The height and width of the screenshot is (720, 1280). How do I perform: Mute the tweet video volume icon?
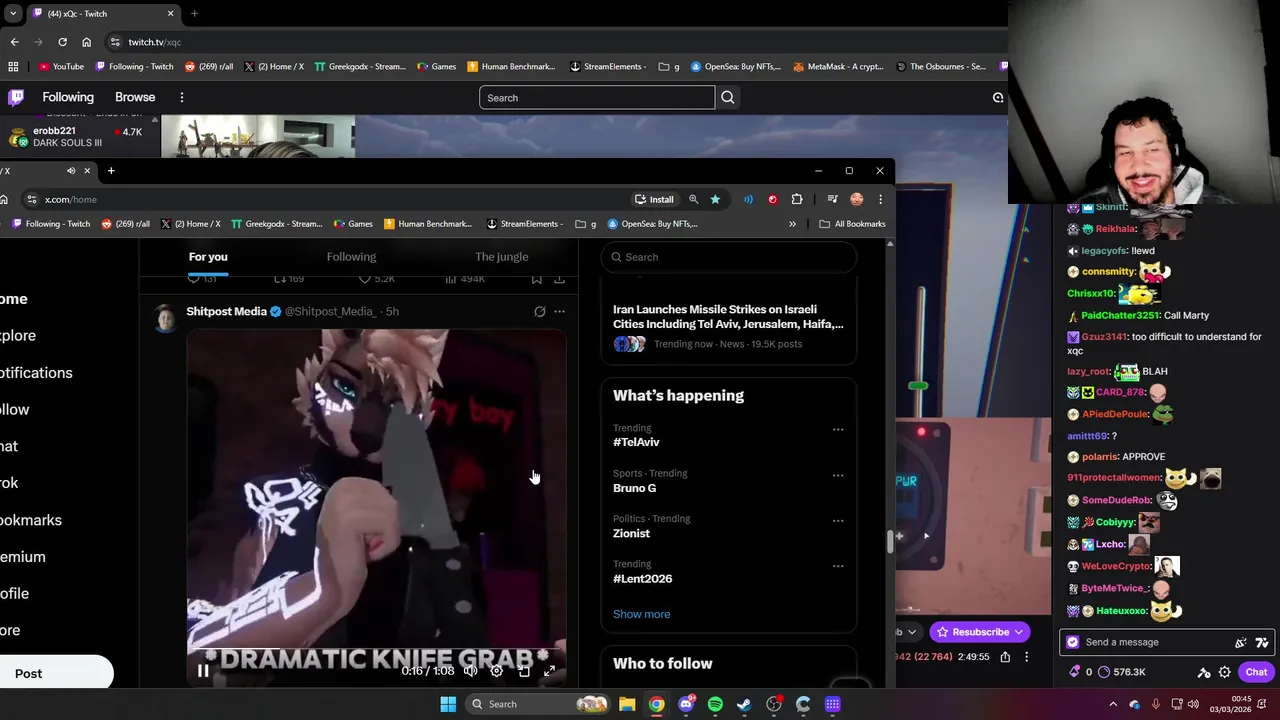click(x=470, y=671)
